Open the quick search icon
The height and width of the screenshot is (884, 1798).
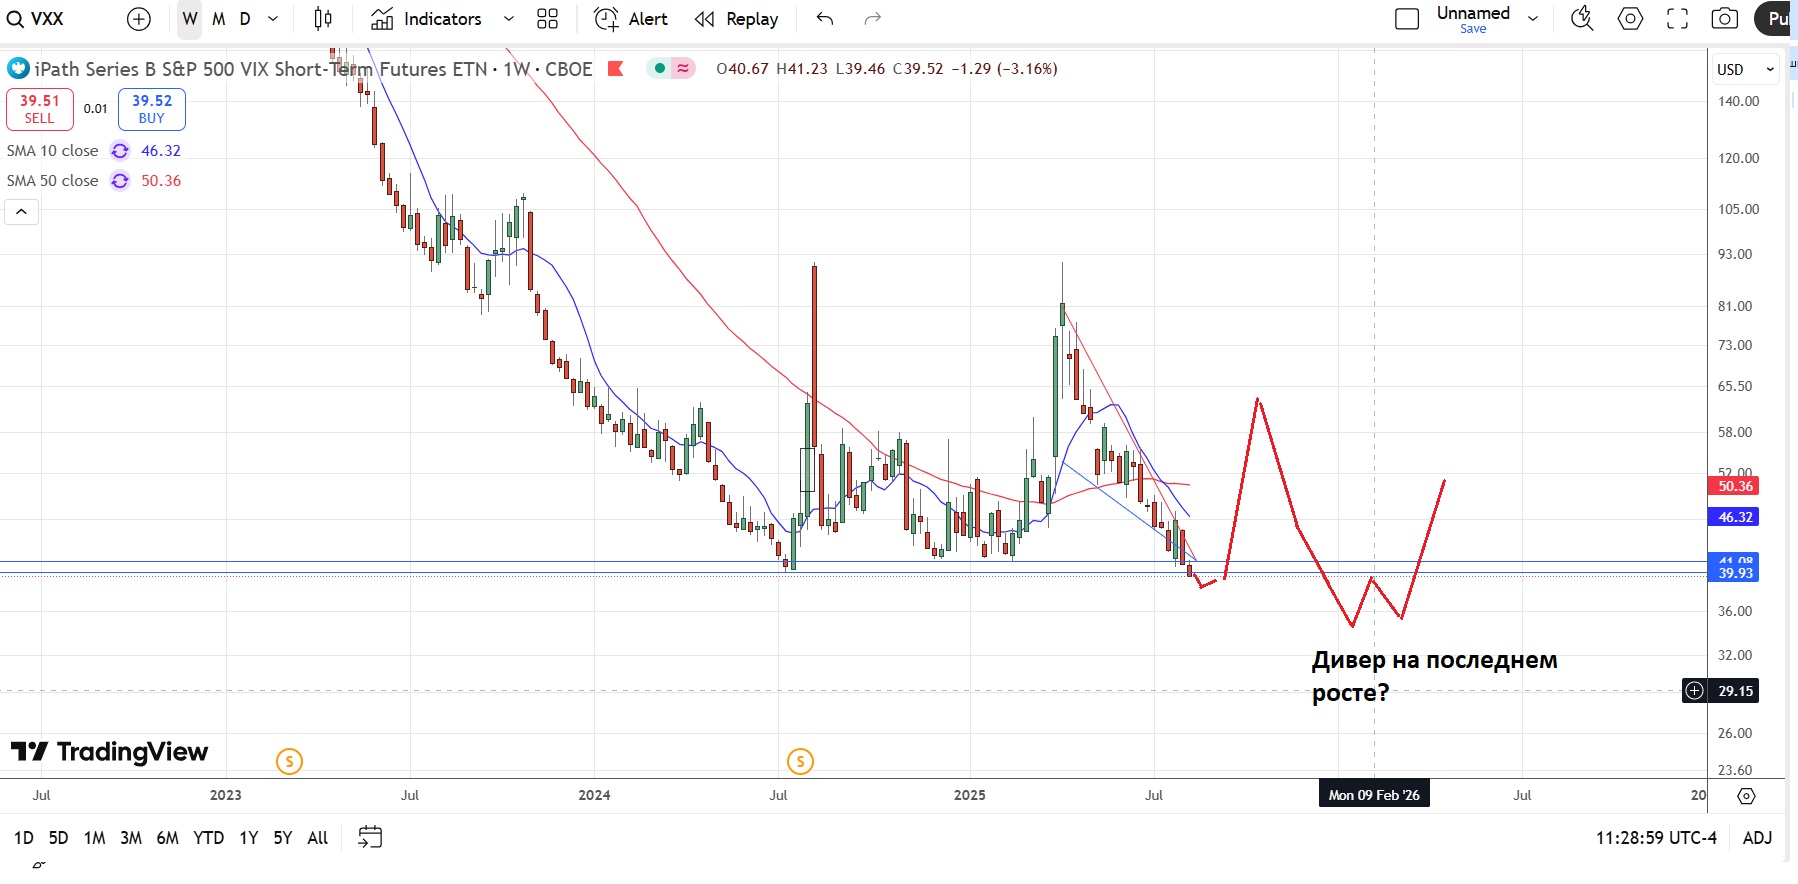[1582, 19]
